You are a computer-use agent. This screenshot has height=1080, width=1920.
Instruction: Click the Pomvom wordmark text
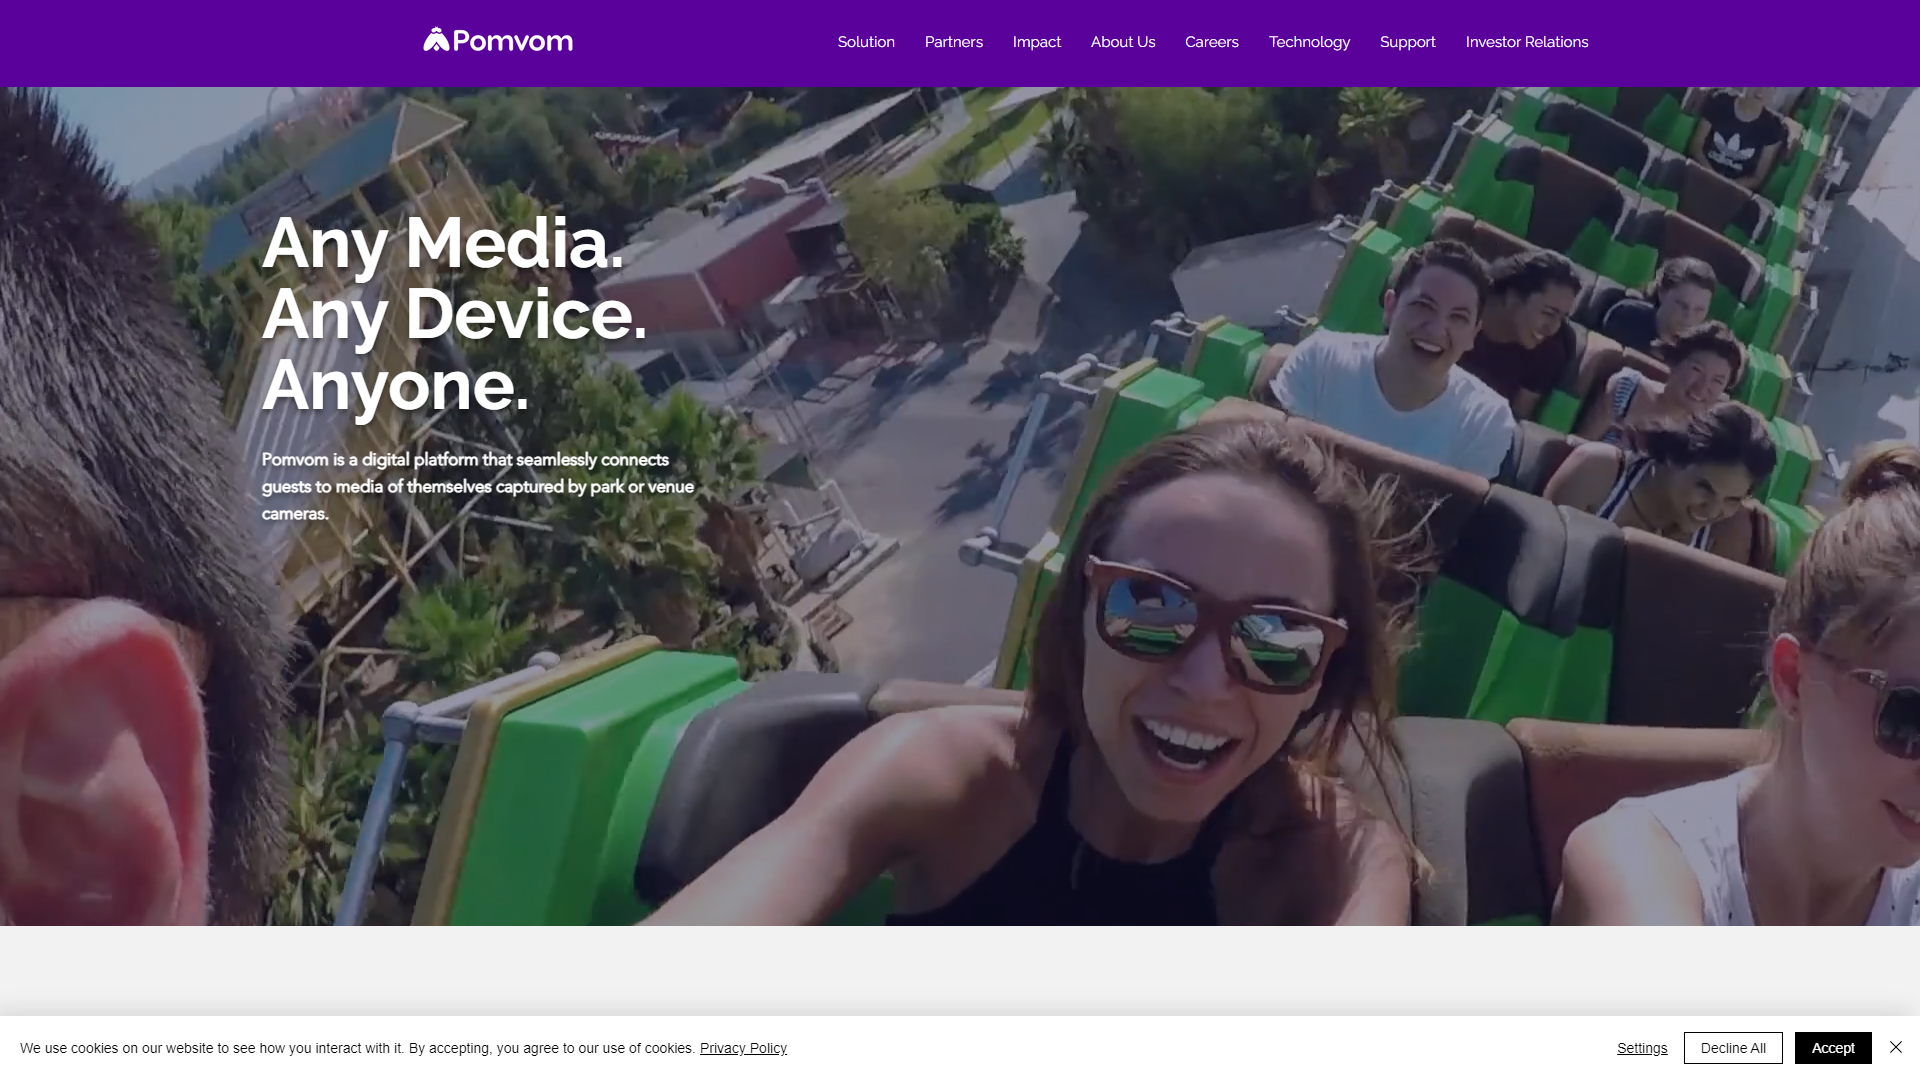click(x=512, y=41)
